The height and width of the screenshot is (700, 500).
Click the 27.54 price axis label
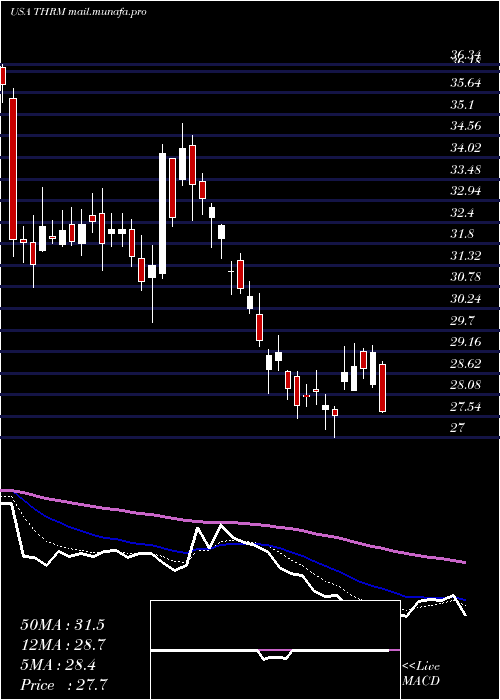tap(466, 407)
